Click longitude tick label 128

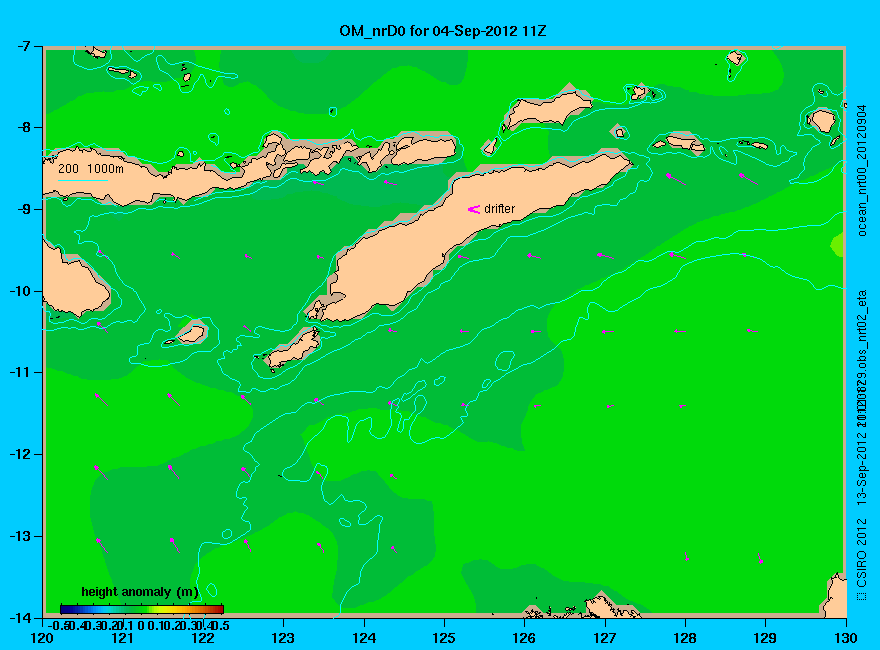tap(685, 638)
